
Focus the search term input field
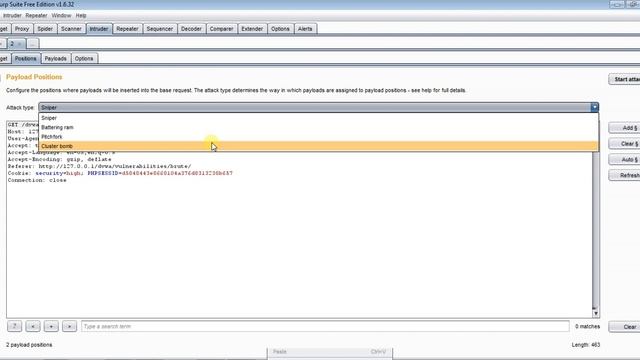click(325, 326)
